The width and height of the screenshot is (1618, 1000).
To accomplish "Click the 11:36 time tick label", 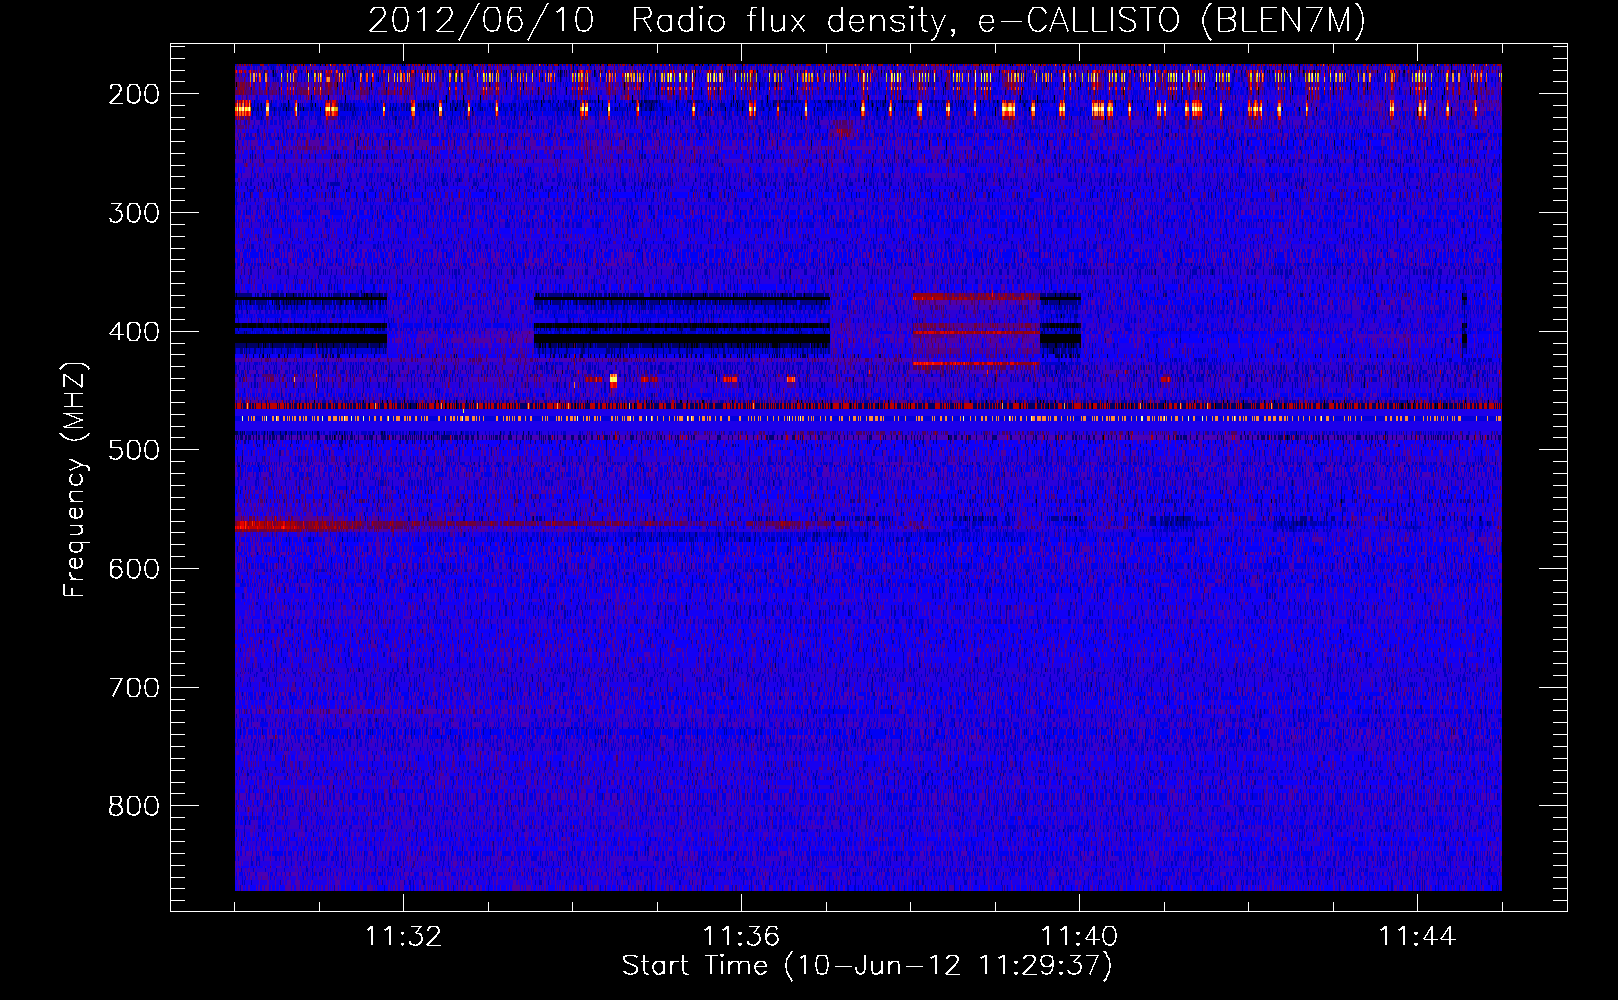I will pyautogui.click(x=741, y=937).
